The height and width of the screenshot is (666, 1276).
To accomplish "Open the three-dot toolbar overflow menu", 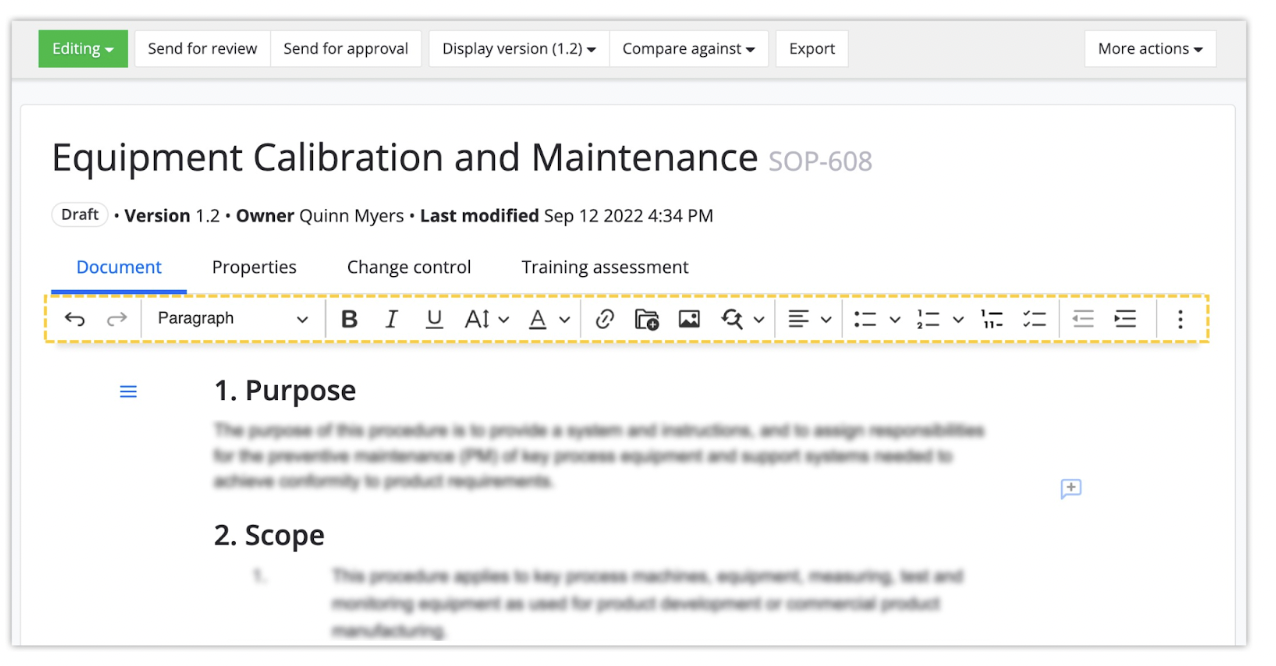I will [1180, 319].
